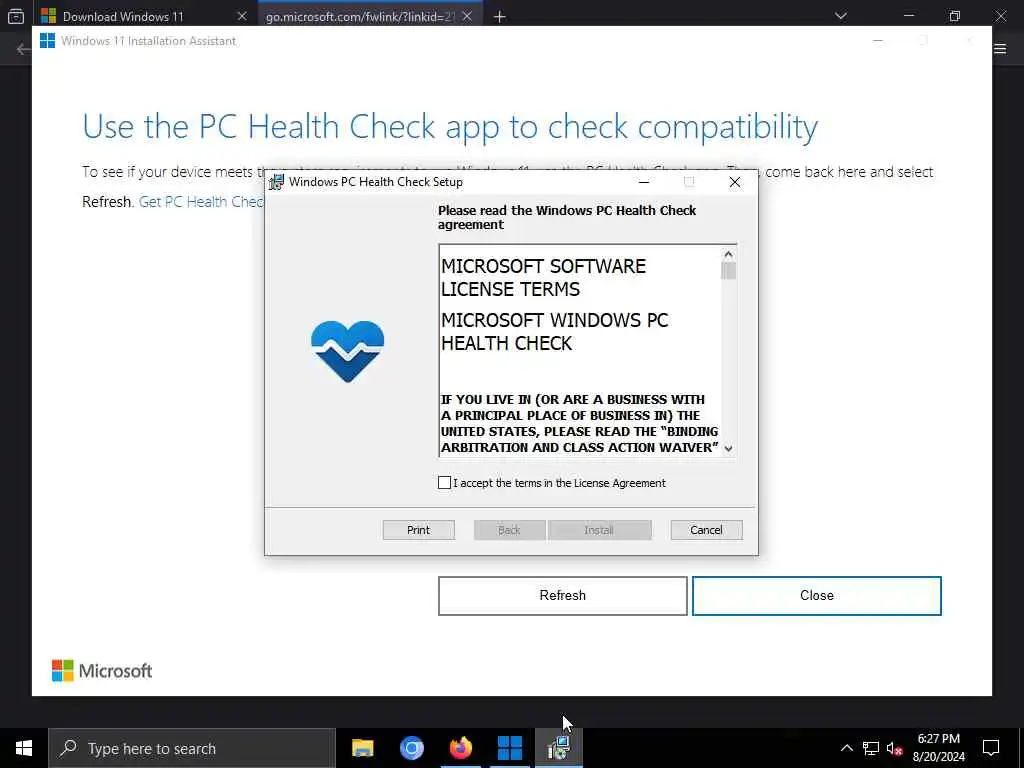This screenshot has height=768, width=1024.
Task: Minimize the PC Health Check Setup dialog
Action: pos(644,182)
